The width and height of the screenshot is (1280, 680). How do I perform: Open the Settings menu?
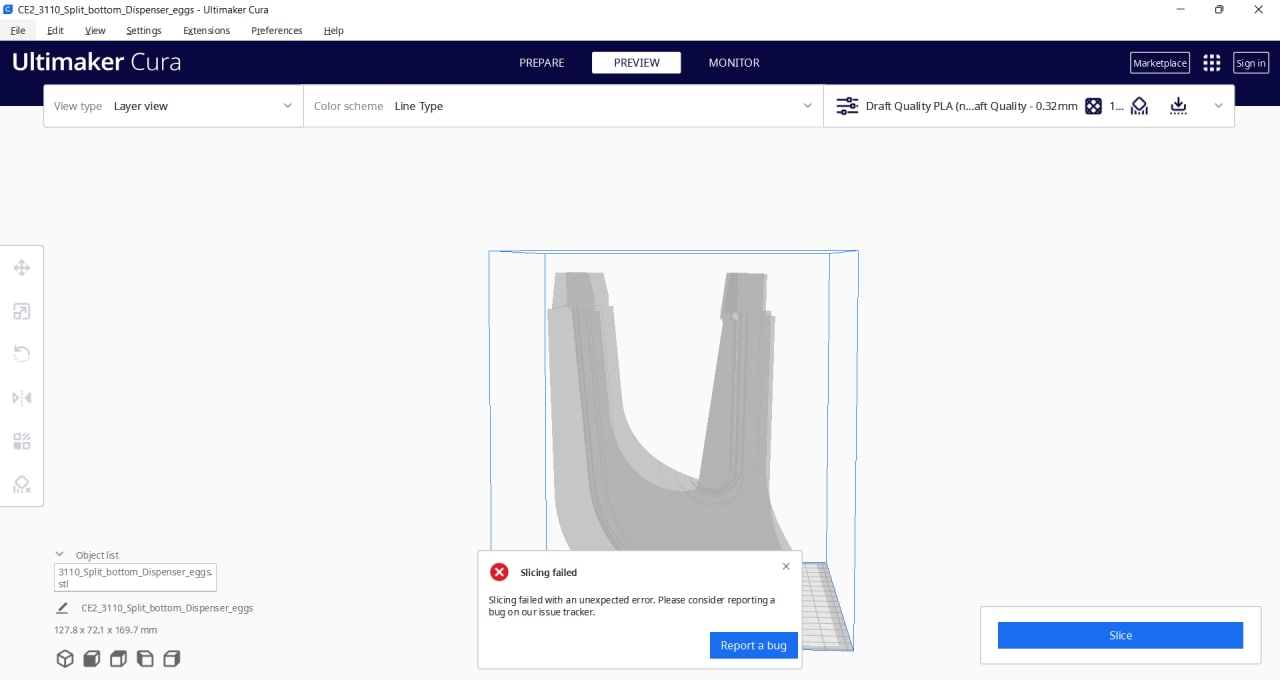[x=144, y=30]
